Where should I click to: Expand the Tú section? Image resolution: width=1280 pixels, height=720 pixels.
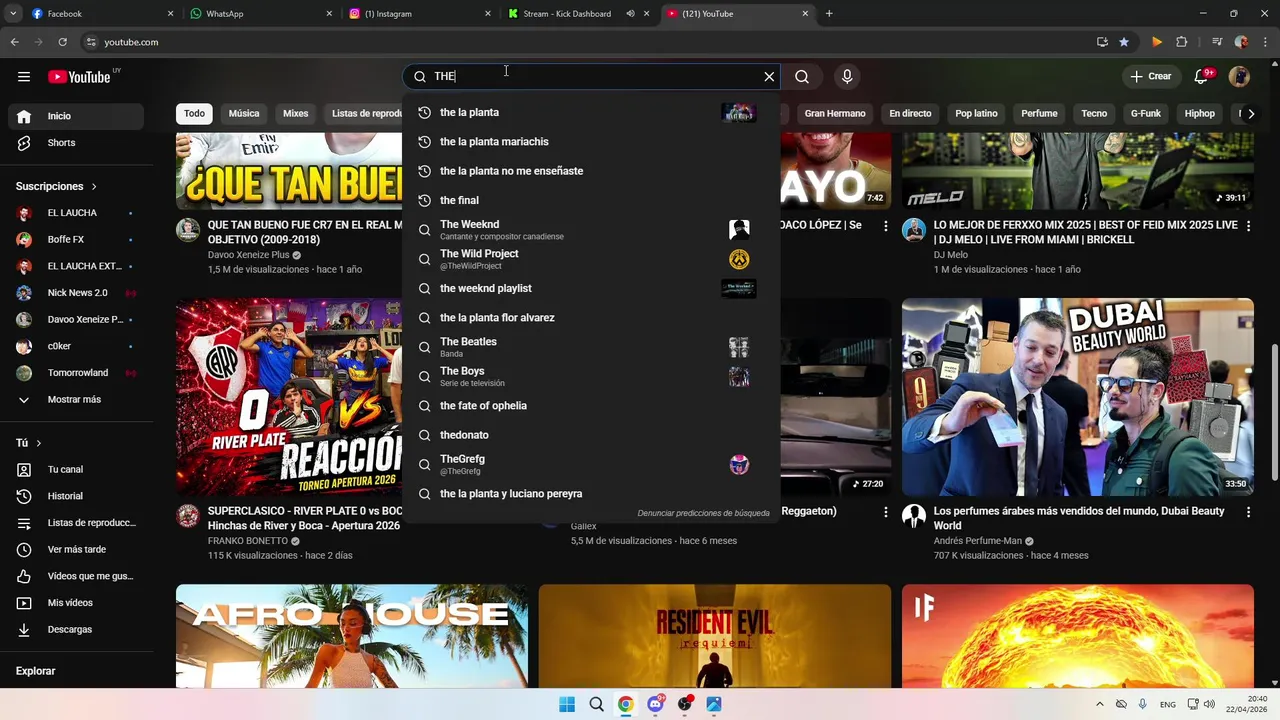click(30, 443)
